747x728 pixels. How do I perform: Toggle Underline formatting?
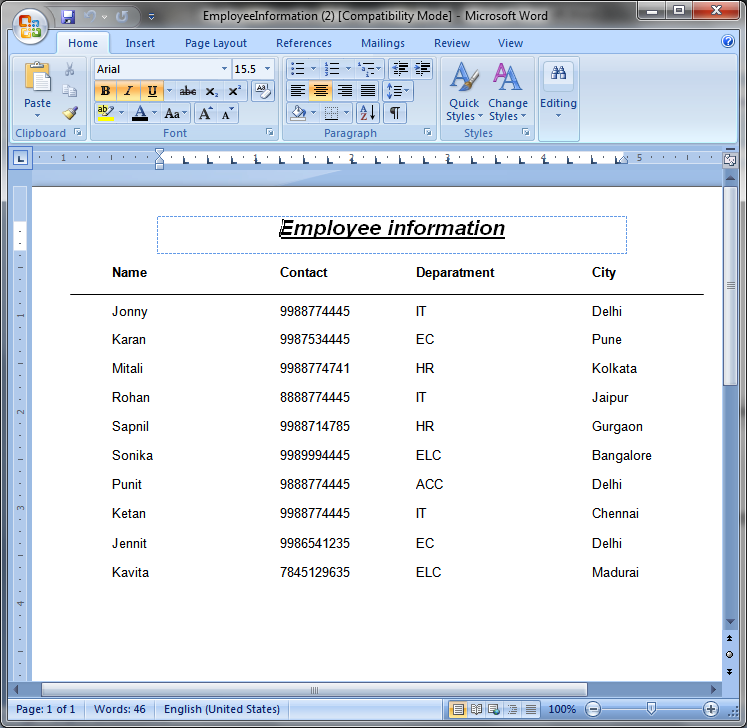coord(152,91)
